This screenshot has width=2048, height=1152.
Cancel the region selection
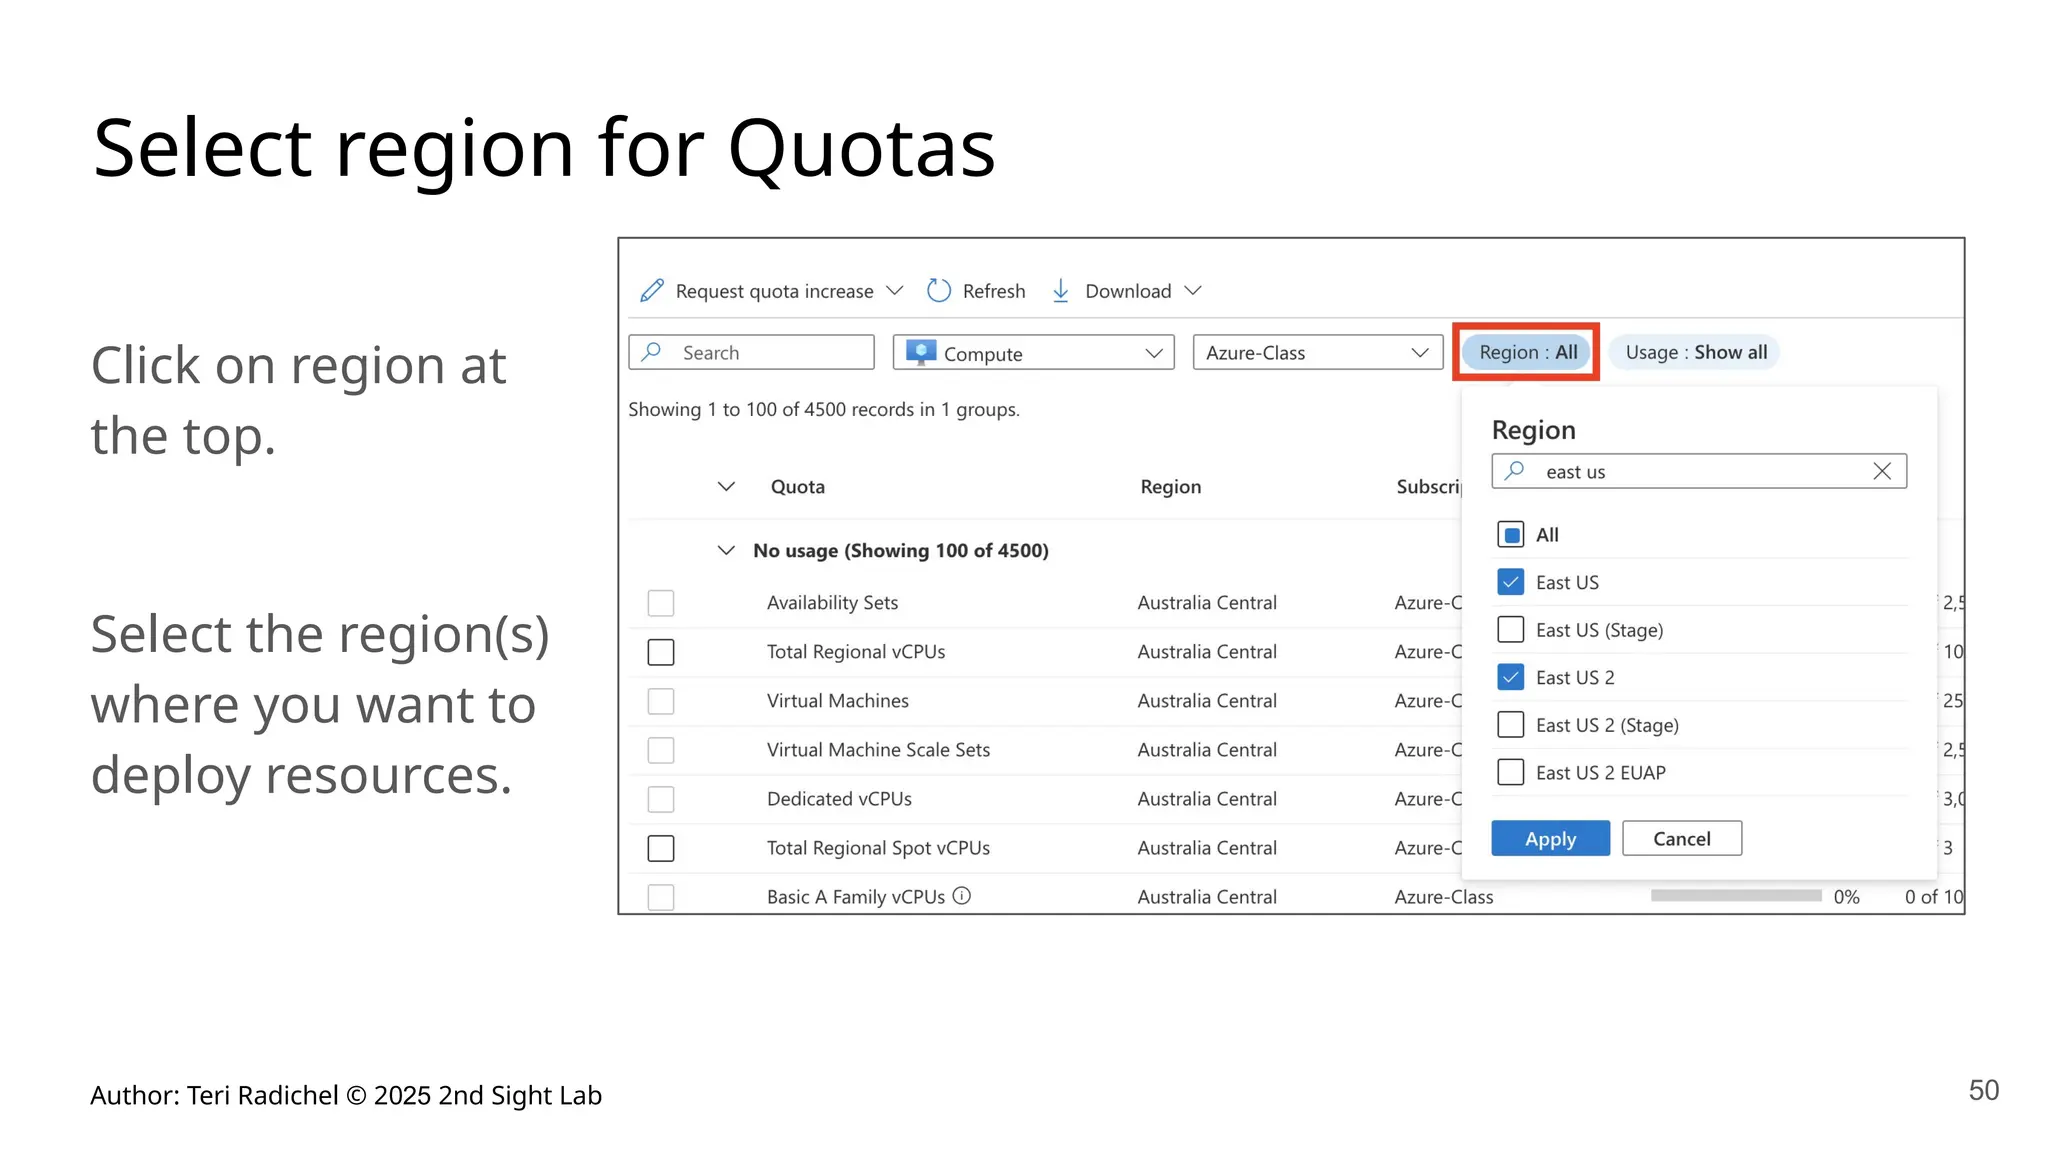(x=1682, y=838)
